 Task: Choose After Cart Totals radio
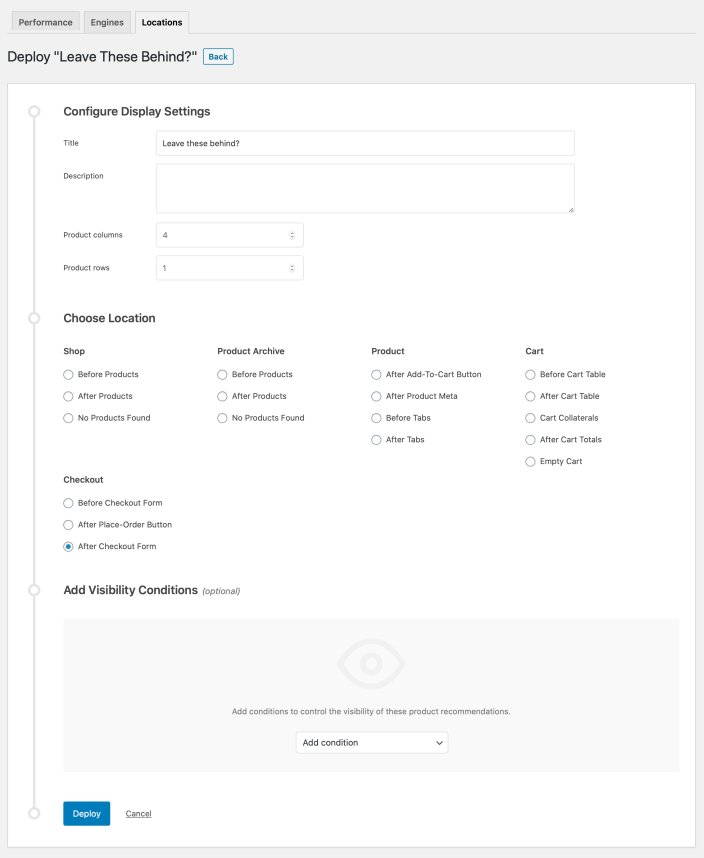tap(530, 440)
